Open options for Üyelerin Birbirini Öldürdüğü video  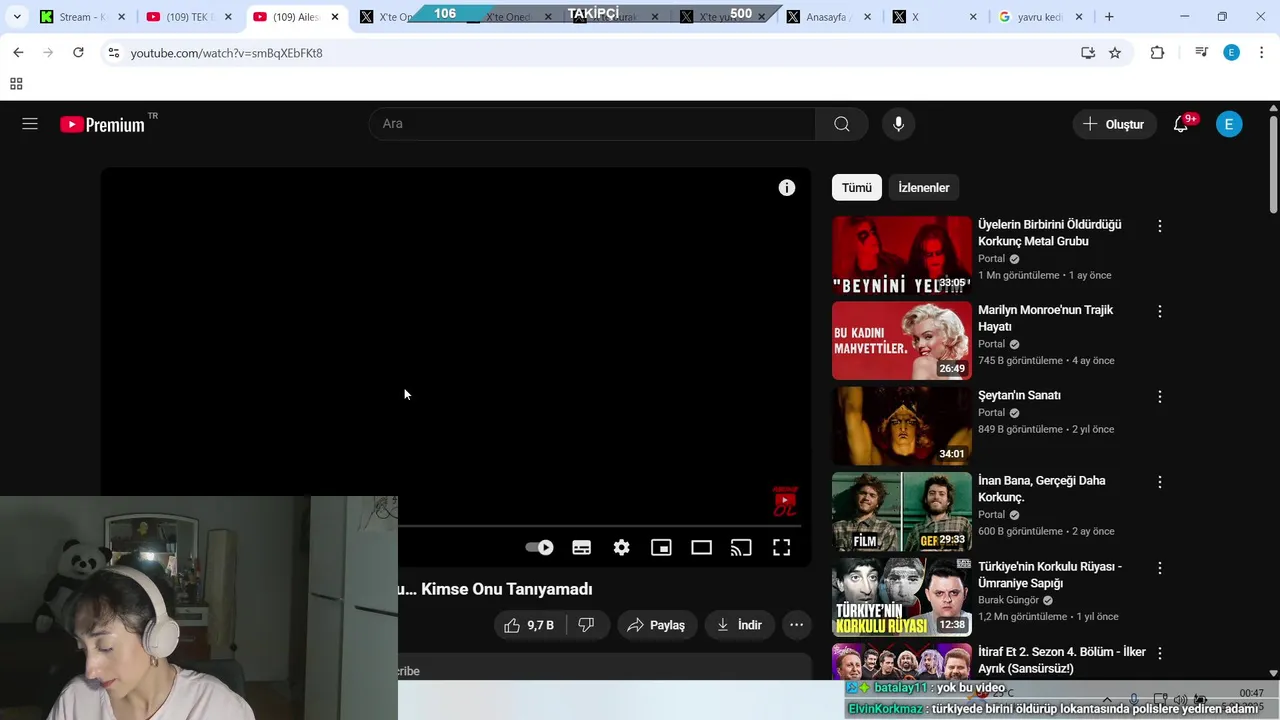[x=1159, y=227]
